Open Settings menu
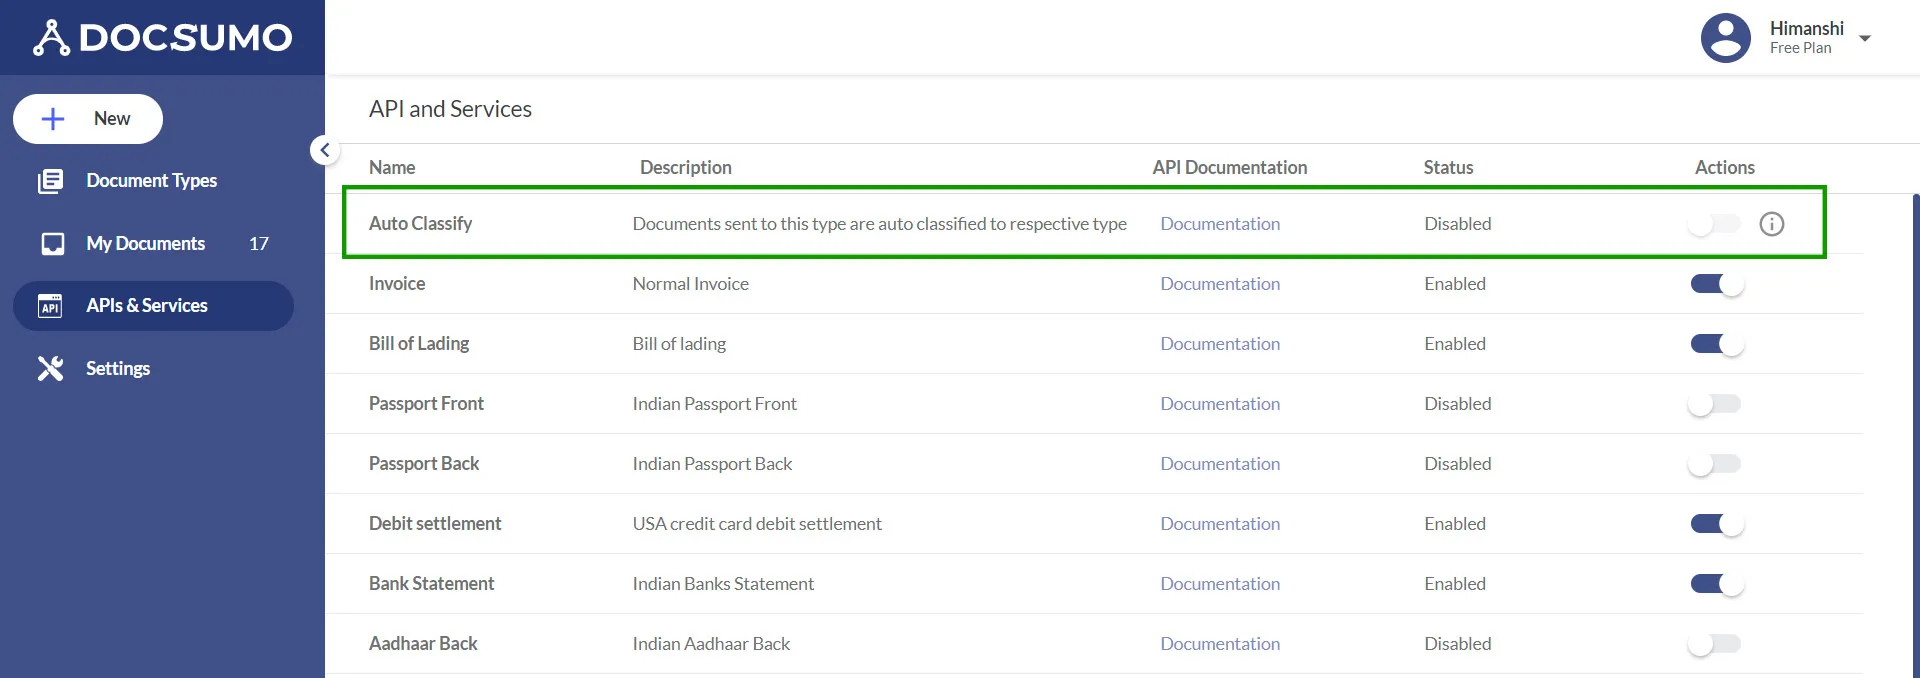 click(153, 369)
